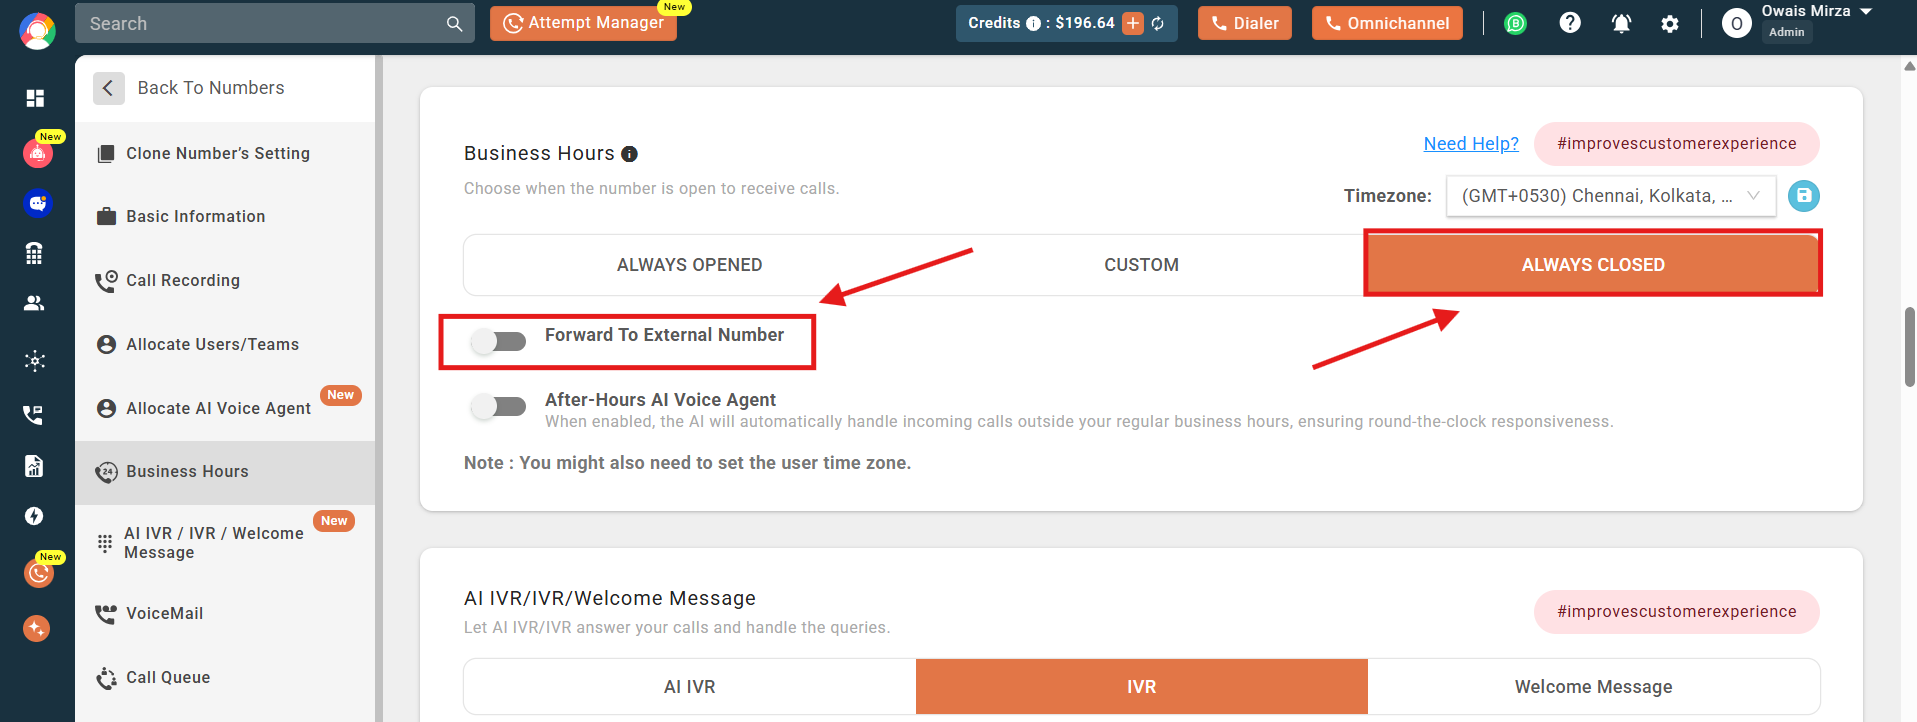Click the credits info icon
This screenshot has width=1917, height=722.
1033,24
